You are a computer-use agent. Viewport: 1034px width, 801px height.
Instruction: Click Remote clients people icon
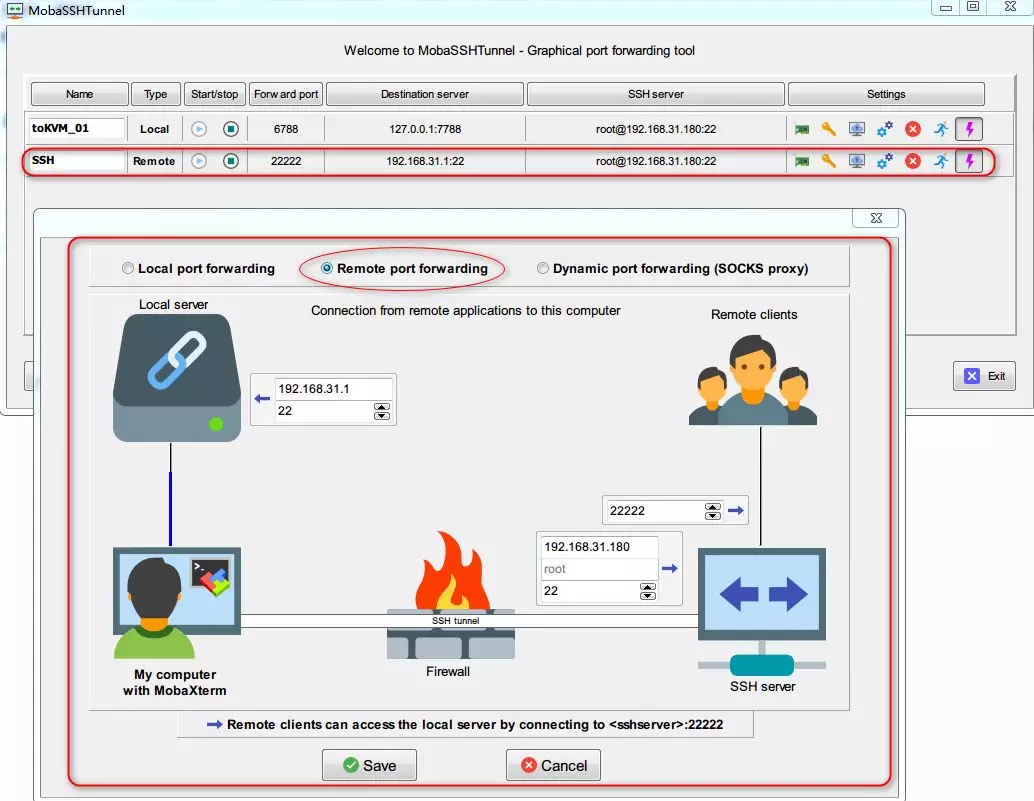coord(753,380)
